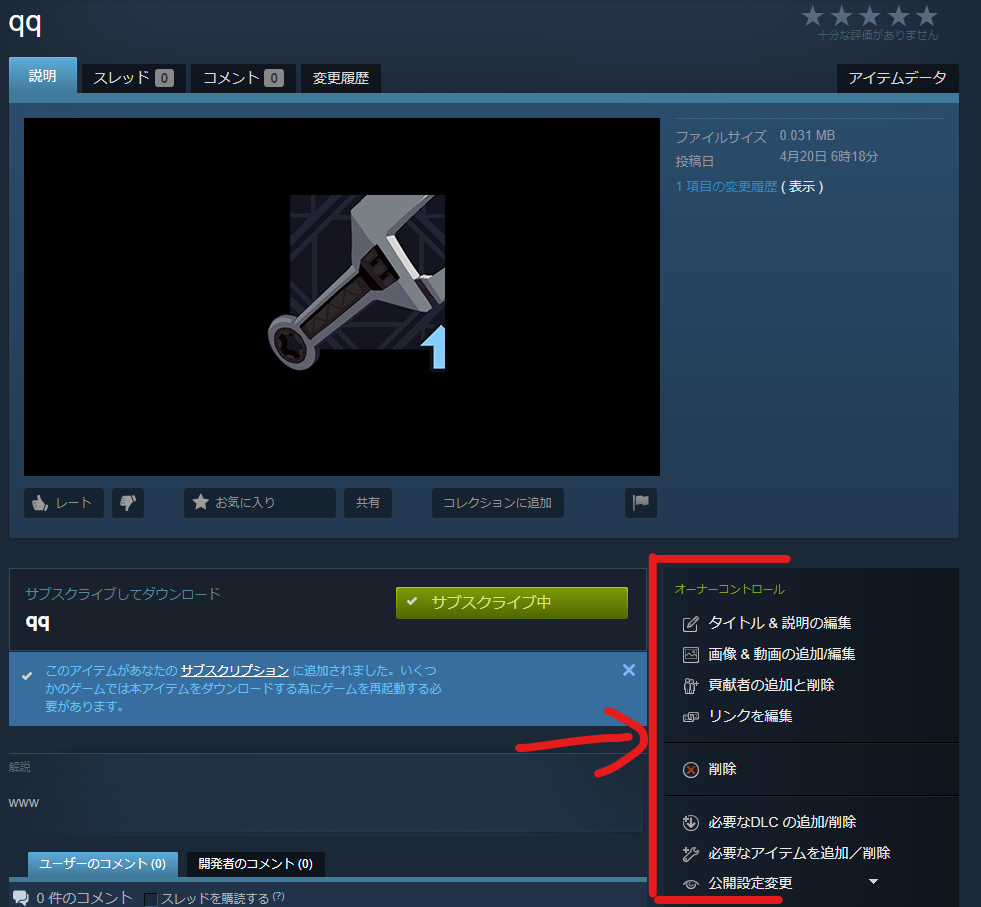Click the posted date 4月20日 6時18分

[828, 156]
